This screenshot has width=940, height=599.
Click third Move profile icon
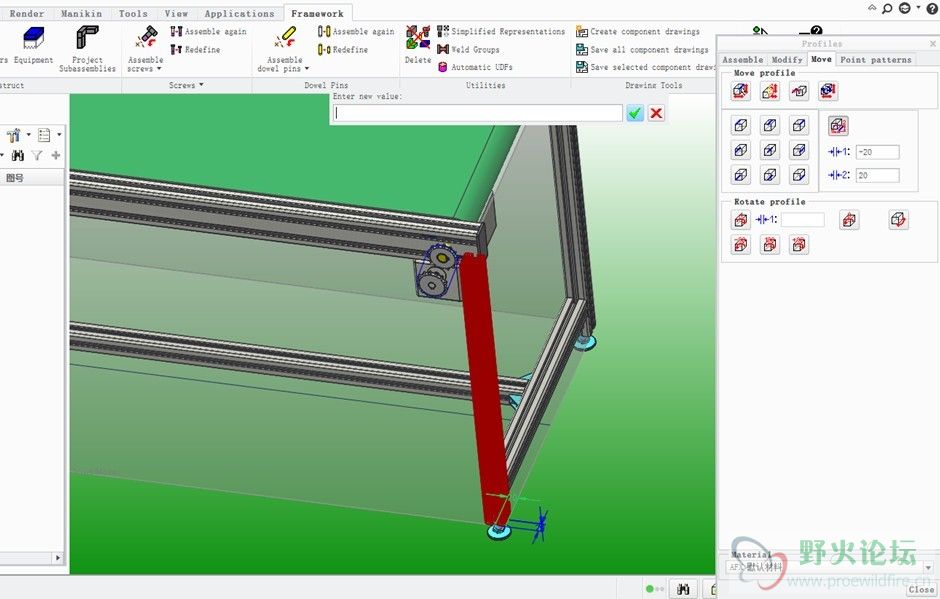[x=799, y=91]
